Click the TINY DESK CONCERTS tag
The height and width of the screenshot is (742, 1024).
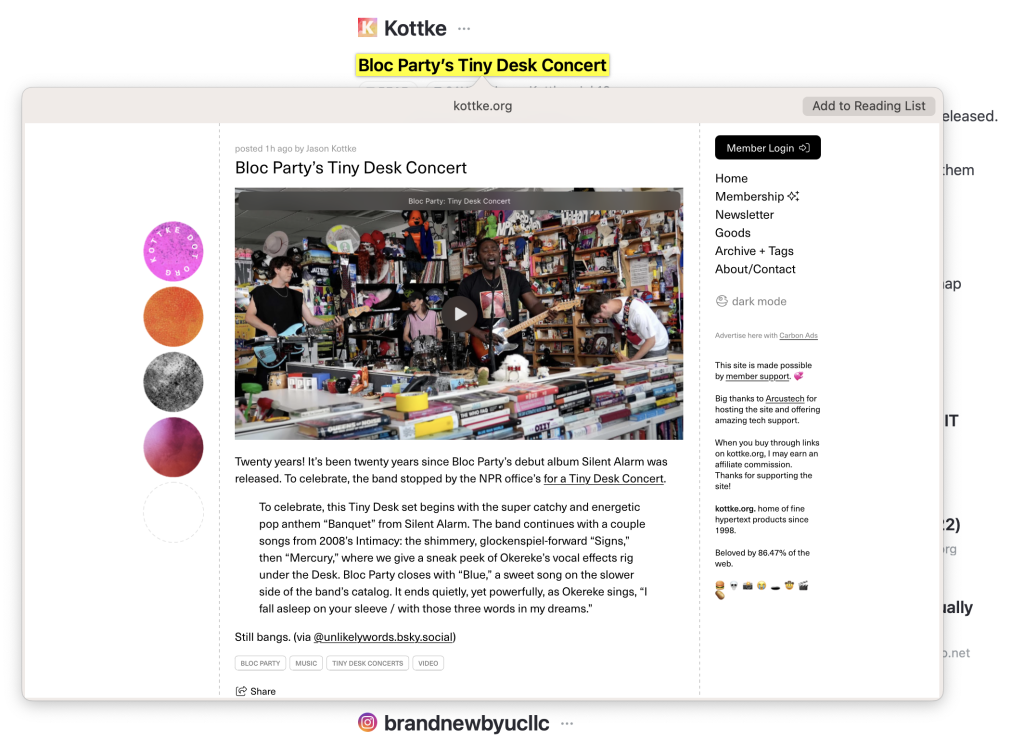click(367, 663)
